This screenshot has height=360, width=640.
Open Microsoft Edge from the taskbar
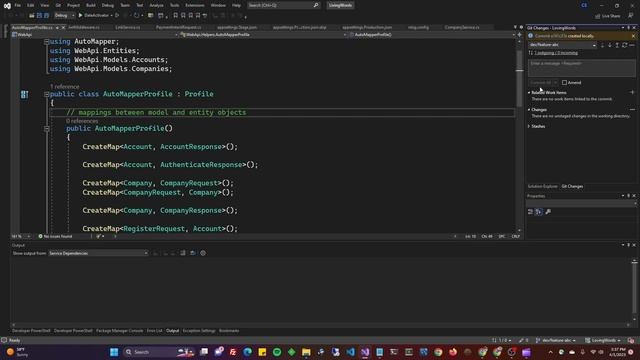tap(247, 352)
